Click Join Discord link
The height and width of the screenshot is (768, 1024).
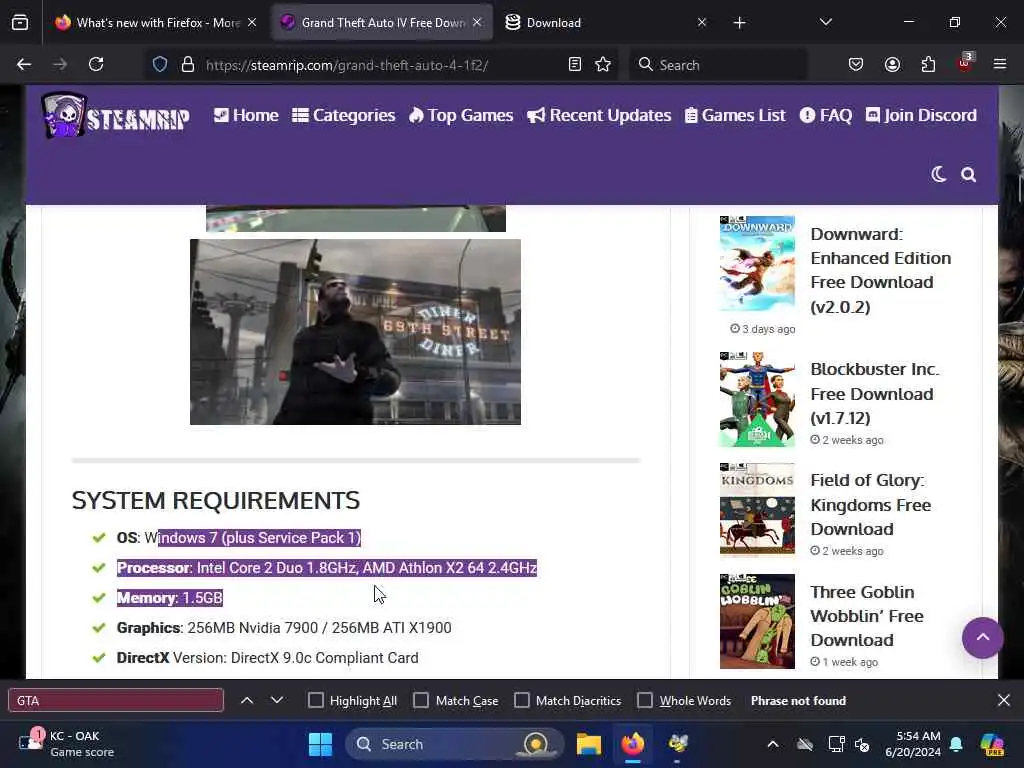921,116
